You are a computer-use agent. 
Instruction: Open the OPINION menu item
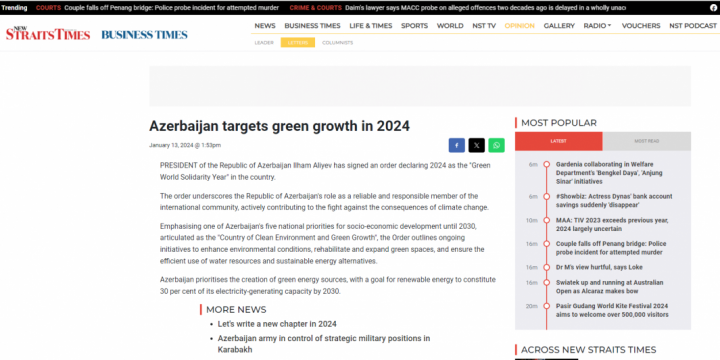[x=519, y=26]
